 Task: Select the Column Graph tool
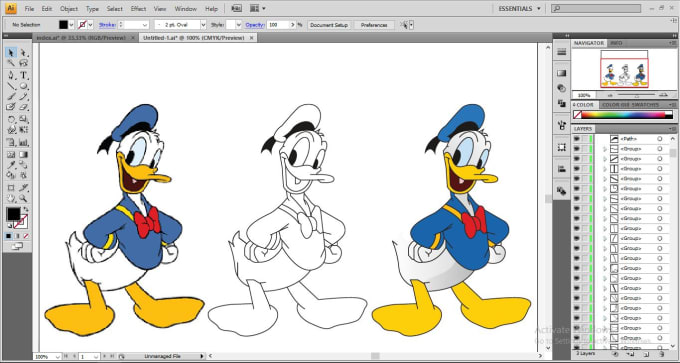tap(23, 142)
